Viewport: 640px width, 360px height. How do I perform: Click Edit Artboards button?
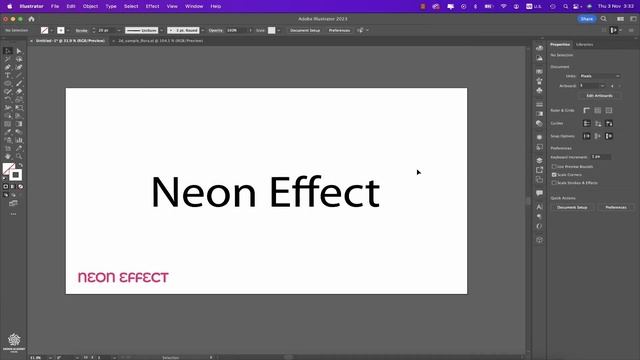point(599,96)
